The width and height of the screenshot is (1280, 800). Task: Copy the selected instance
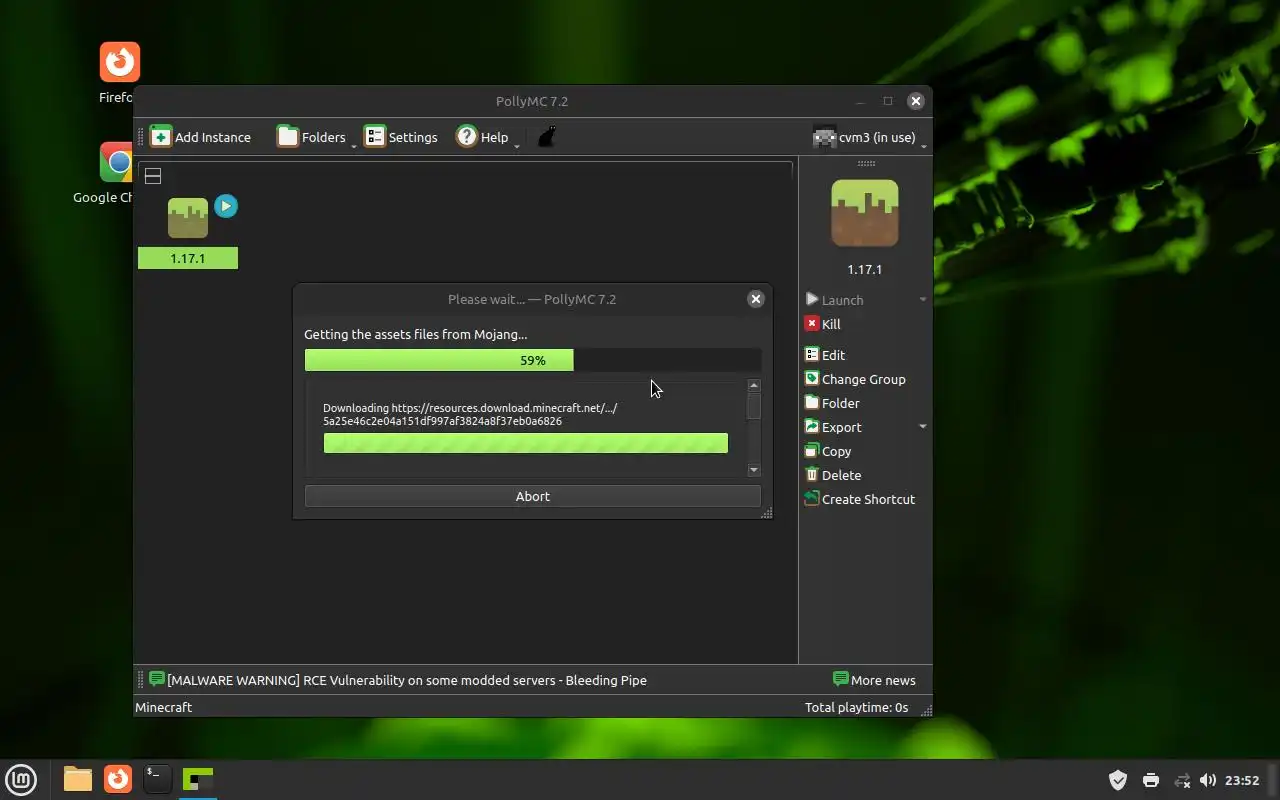click(x=828, y=451)
